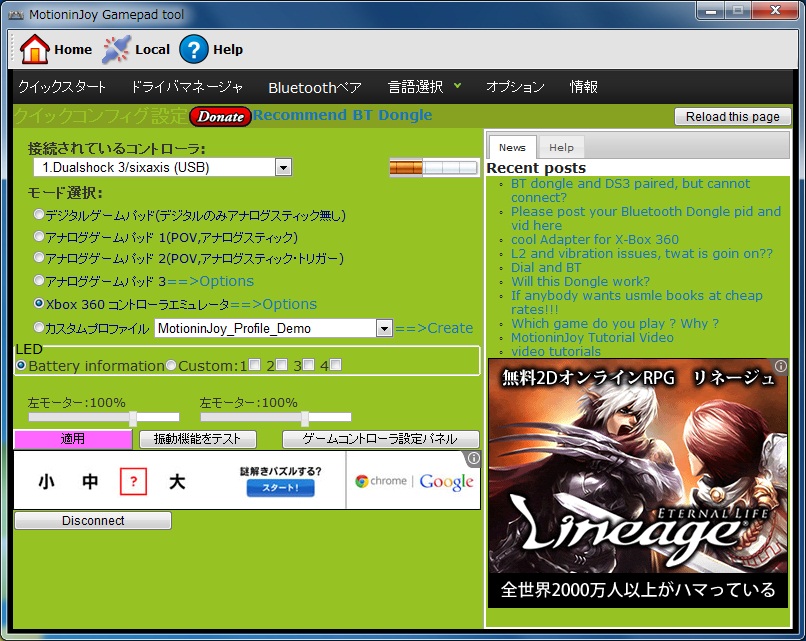Open 'video tutorials' post link

pos(556,351)
